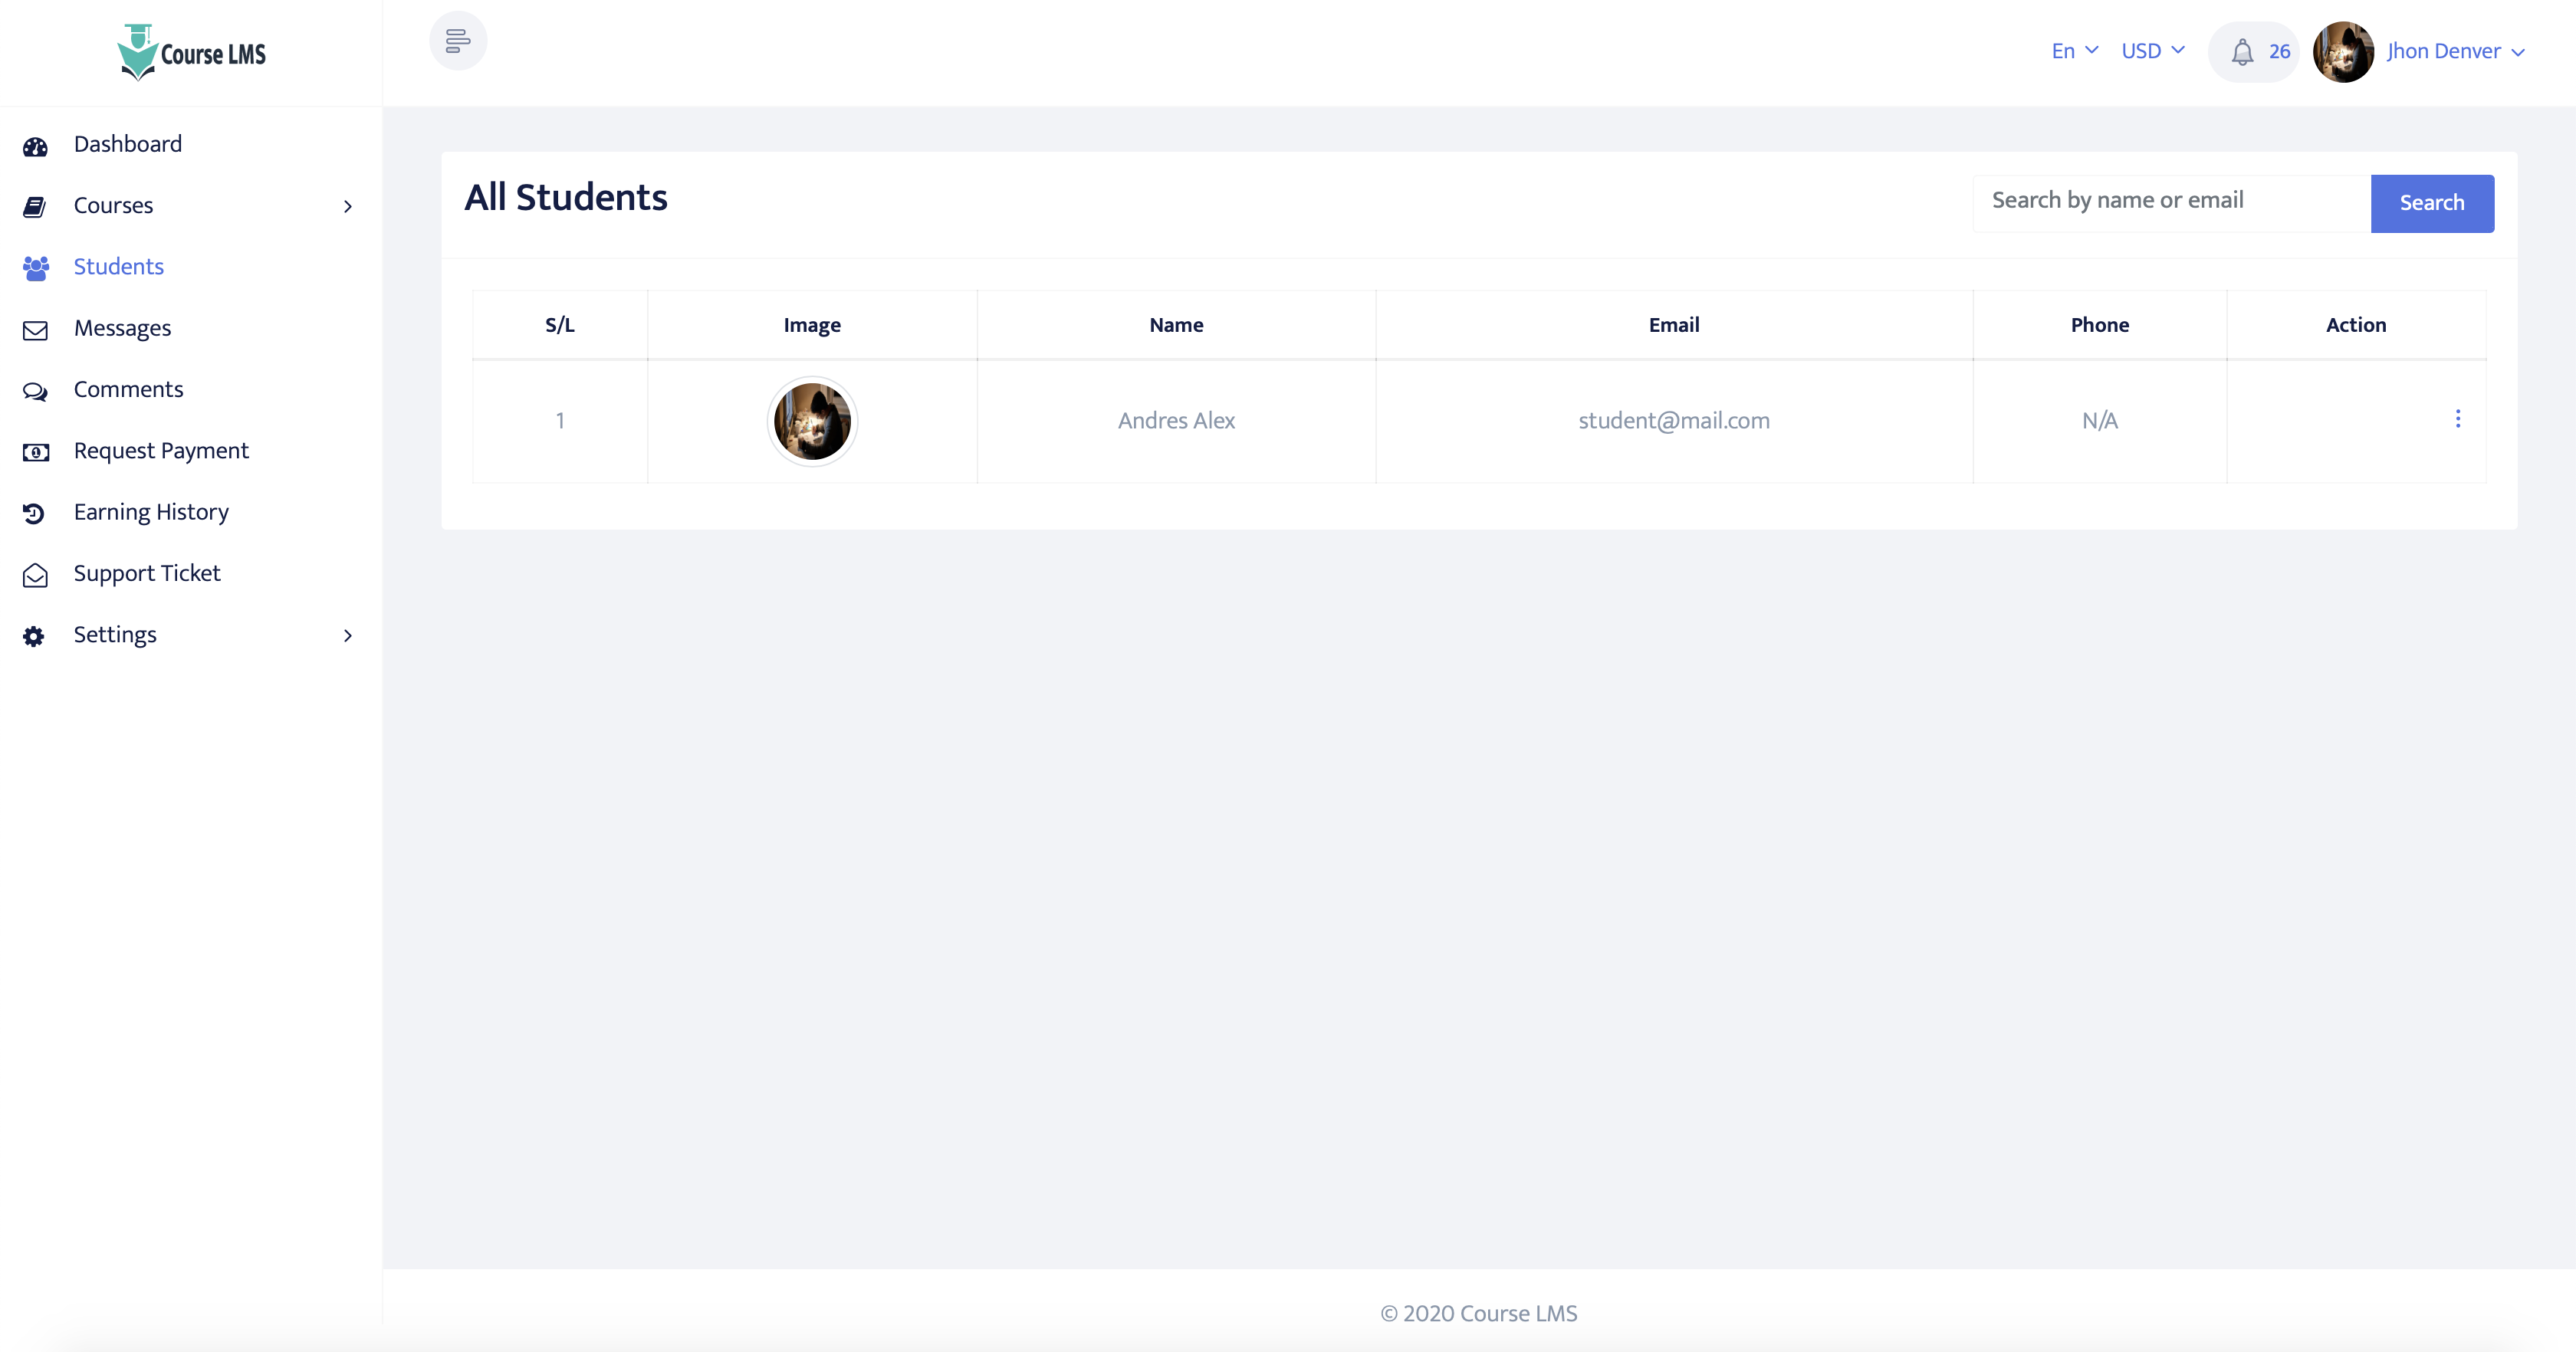Viewport: 2576px width, 1352px height.
Task: Open the Support Ticket envelope icon
Action: (35, 575)
